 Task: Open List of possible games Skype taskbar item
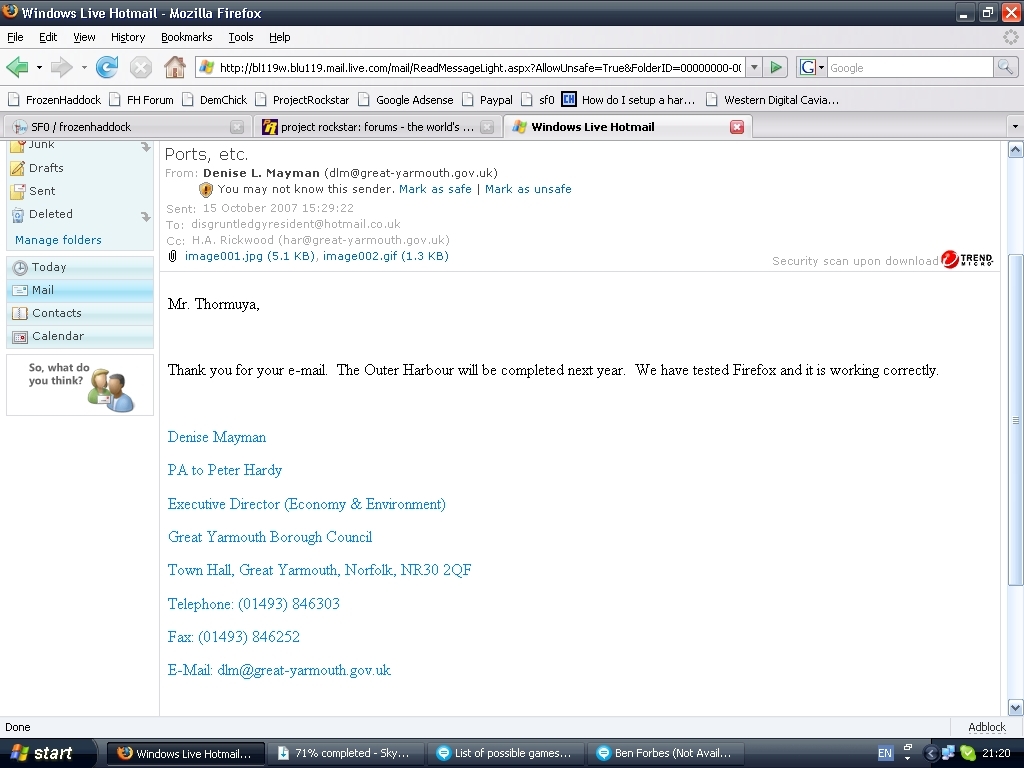pos(505,753)
